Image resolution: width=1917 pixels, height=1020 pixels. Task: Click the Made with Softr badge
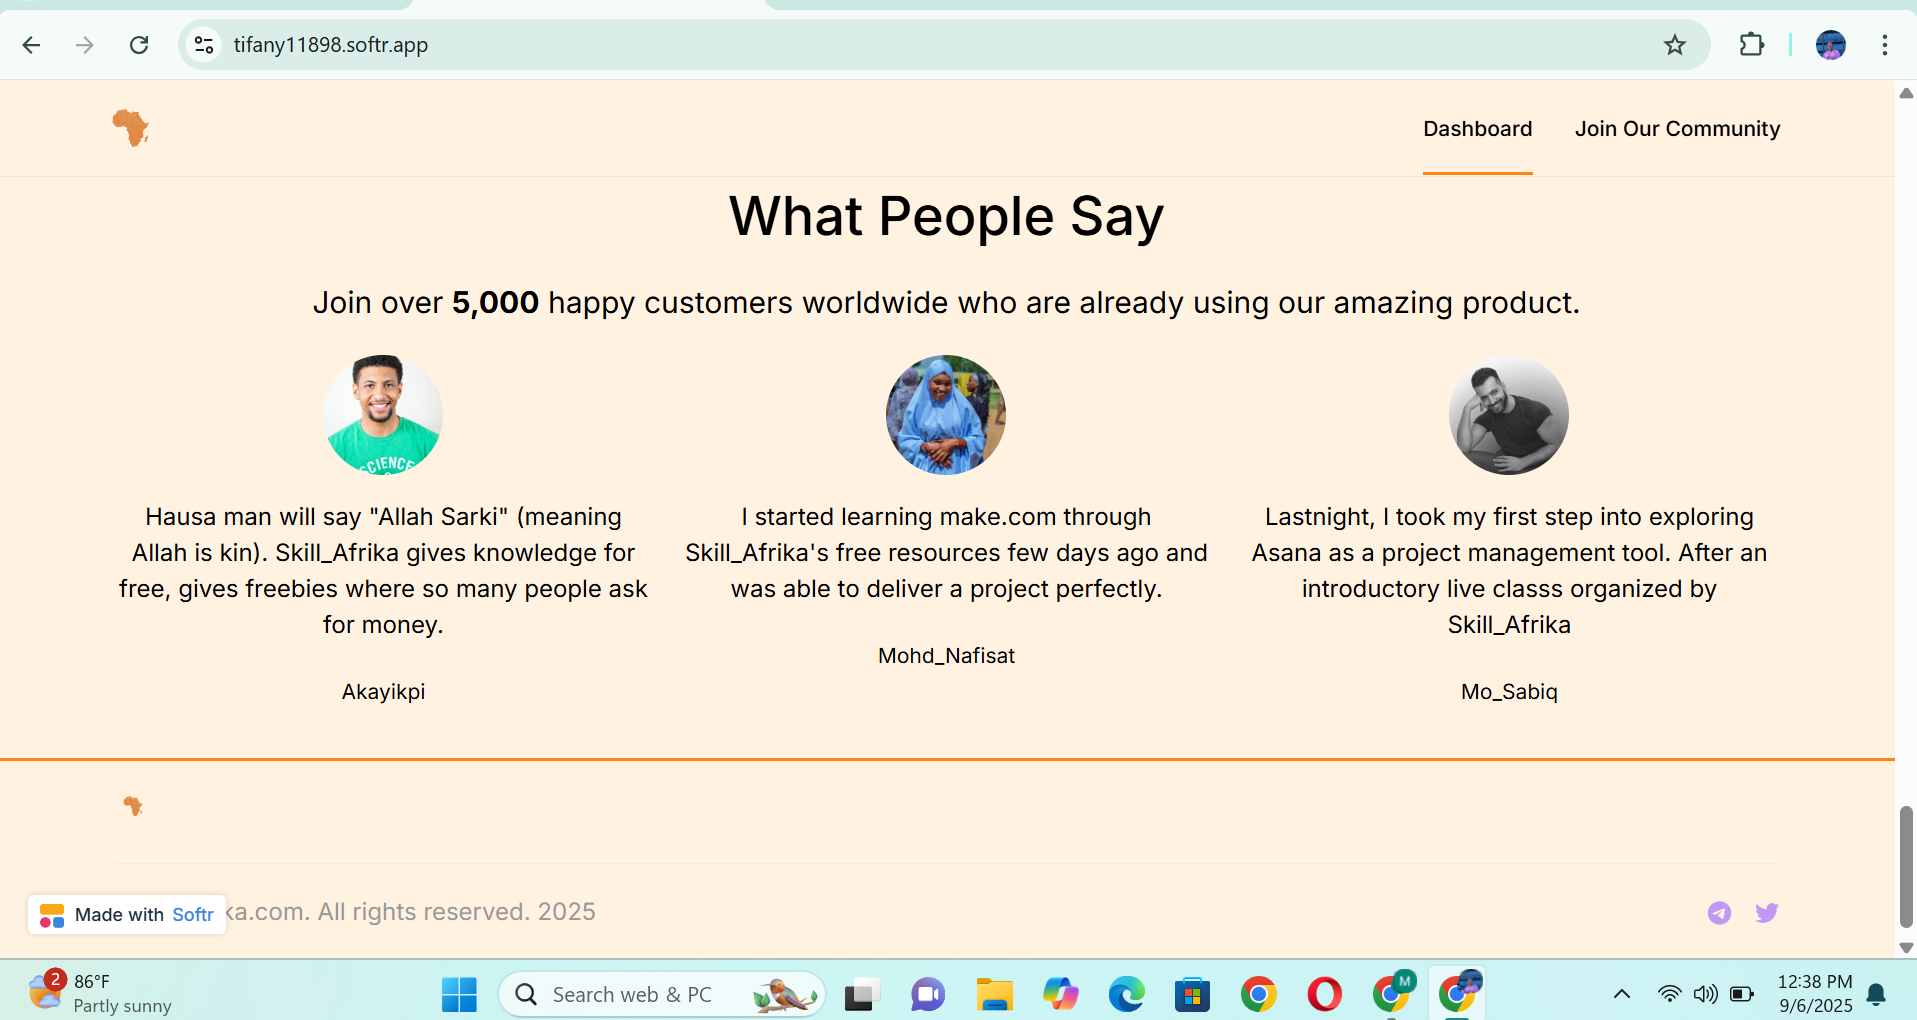click(x=127, y=914)
